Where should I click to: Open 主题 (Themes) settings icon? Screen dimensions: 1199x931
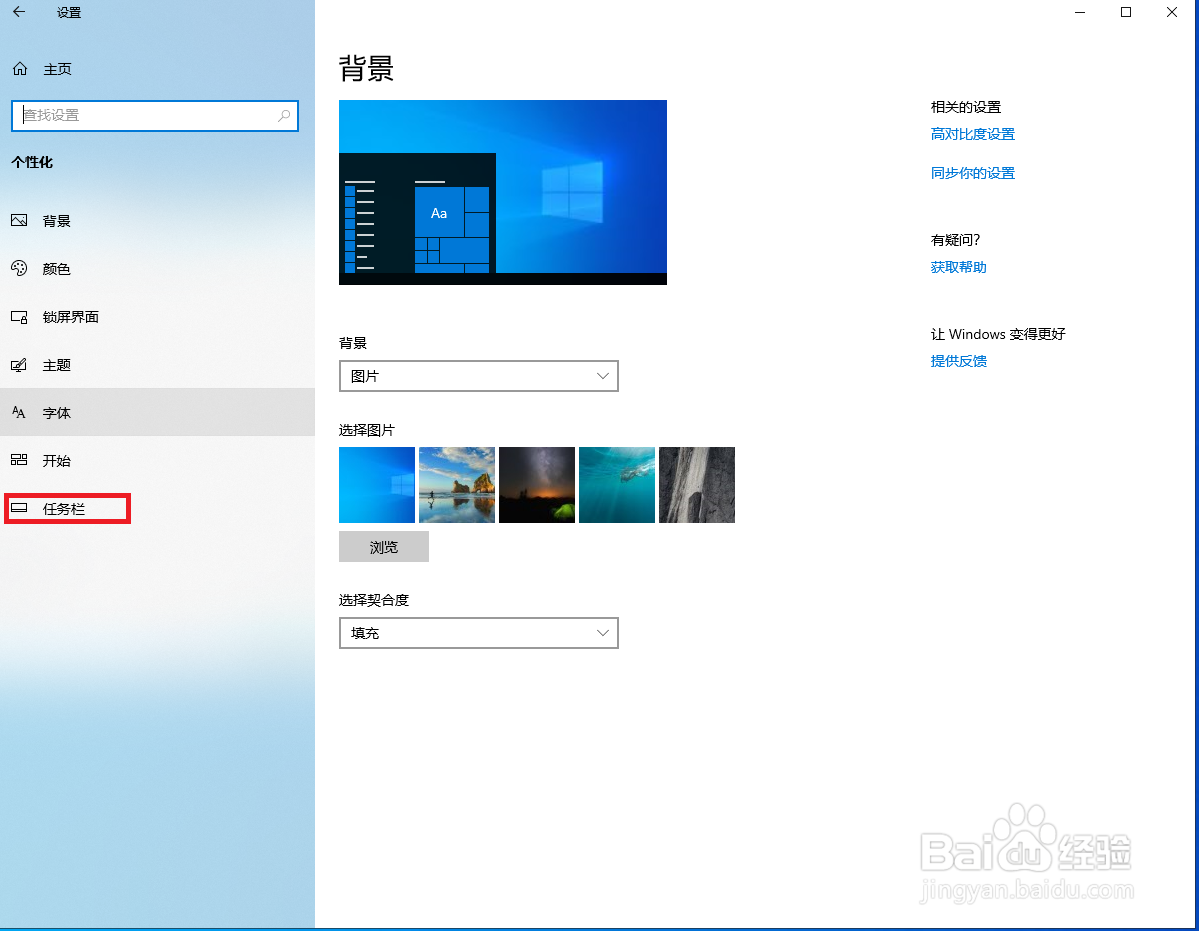[19, 365]
